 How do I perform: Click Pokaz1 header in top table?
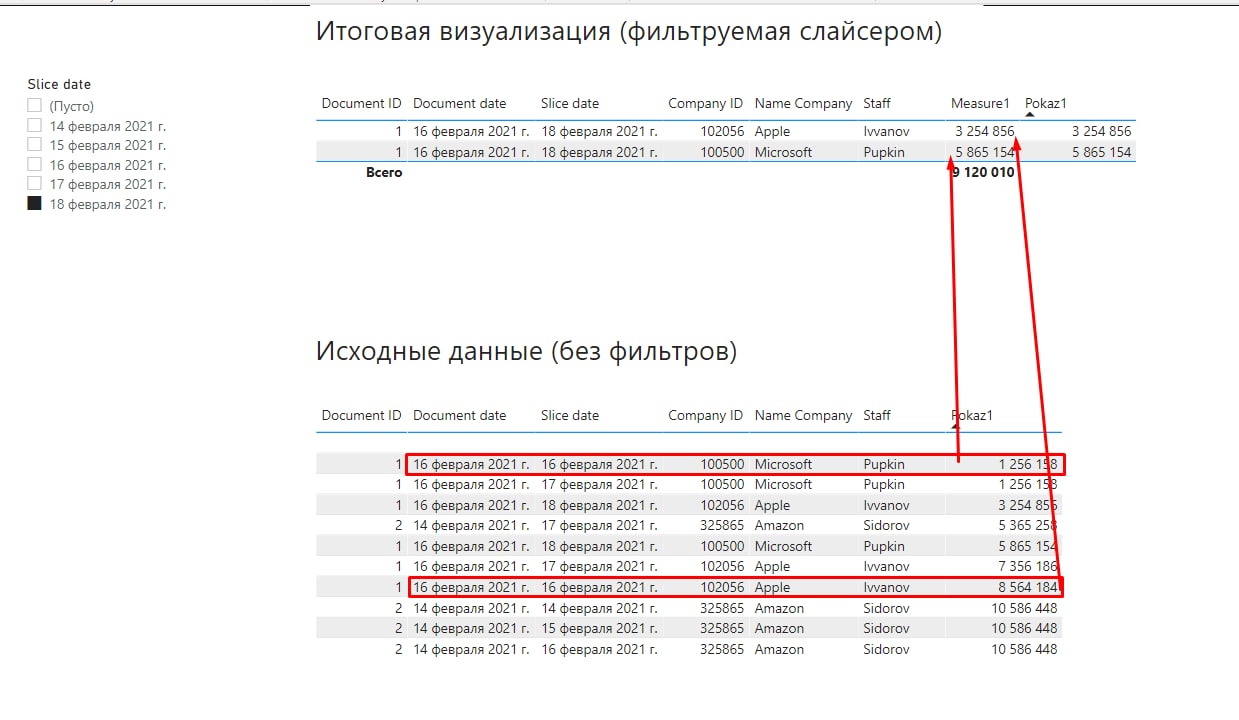pos(1046,103)
